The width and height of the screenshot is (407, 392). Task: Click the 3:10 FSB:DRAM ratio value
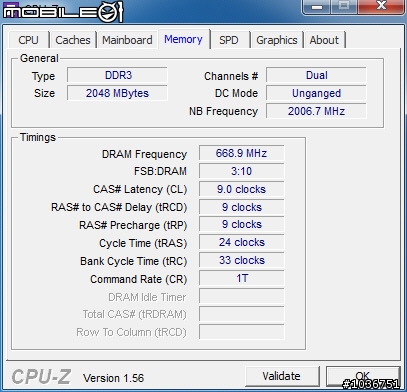(242, 171)
